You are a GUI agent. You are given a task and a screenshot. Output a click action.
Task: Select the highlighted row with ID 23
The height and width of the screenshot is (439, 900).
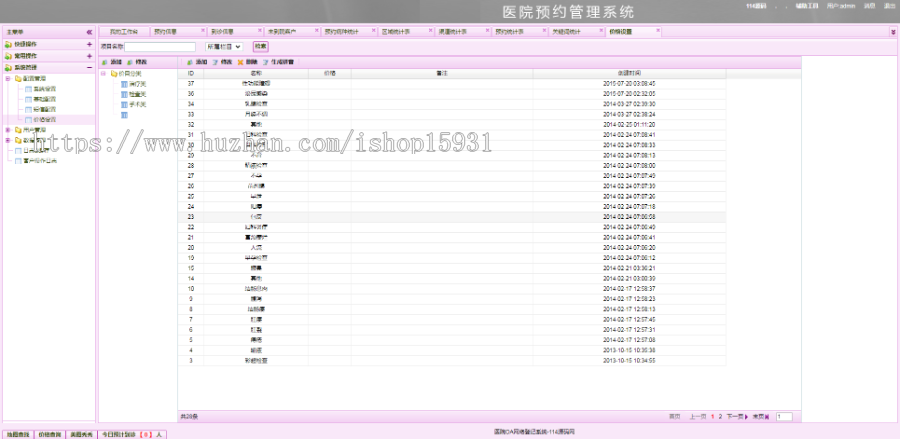tap(452, 216)
